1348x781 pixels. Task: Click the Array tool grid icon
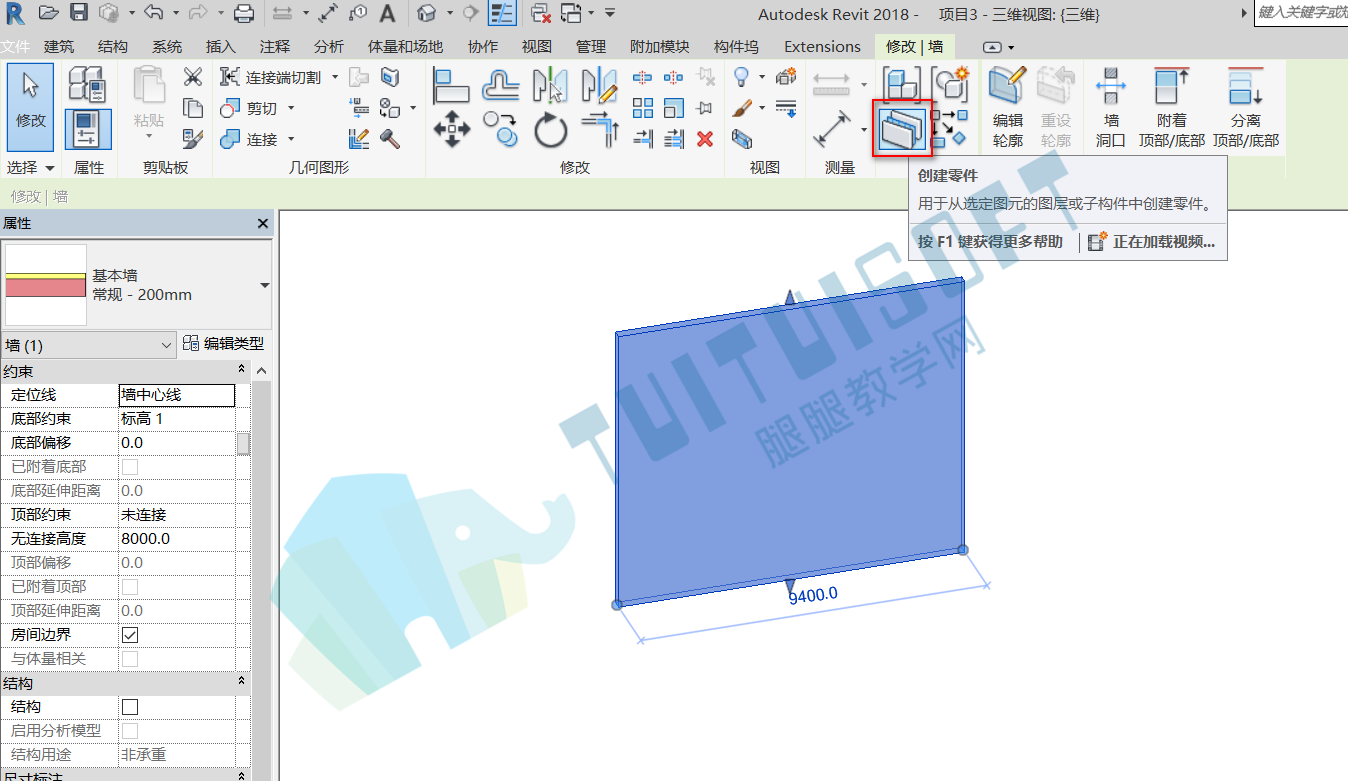coord(643,108)
